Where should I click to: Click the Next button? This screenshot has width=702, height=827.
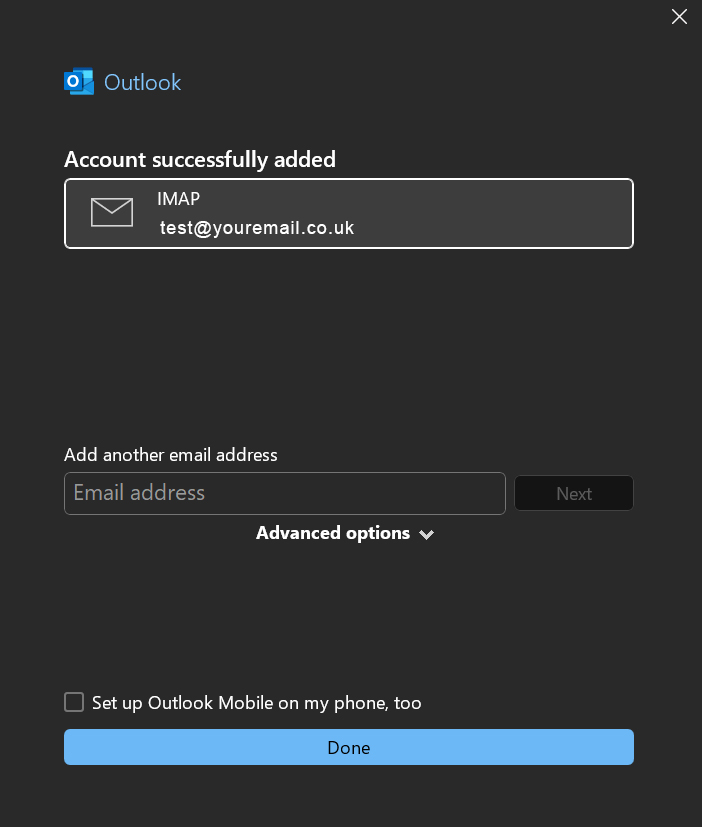574,494
